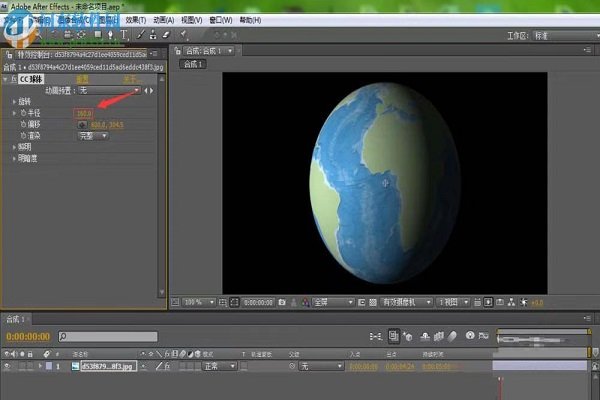Toggle motion blur icon in timeline
The height and width of the screenshot is (400, 600).
[x=452, y=336]
